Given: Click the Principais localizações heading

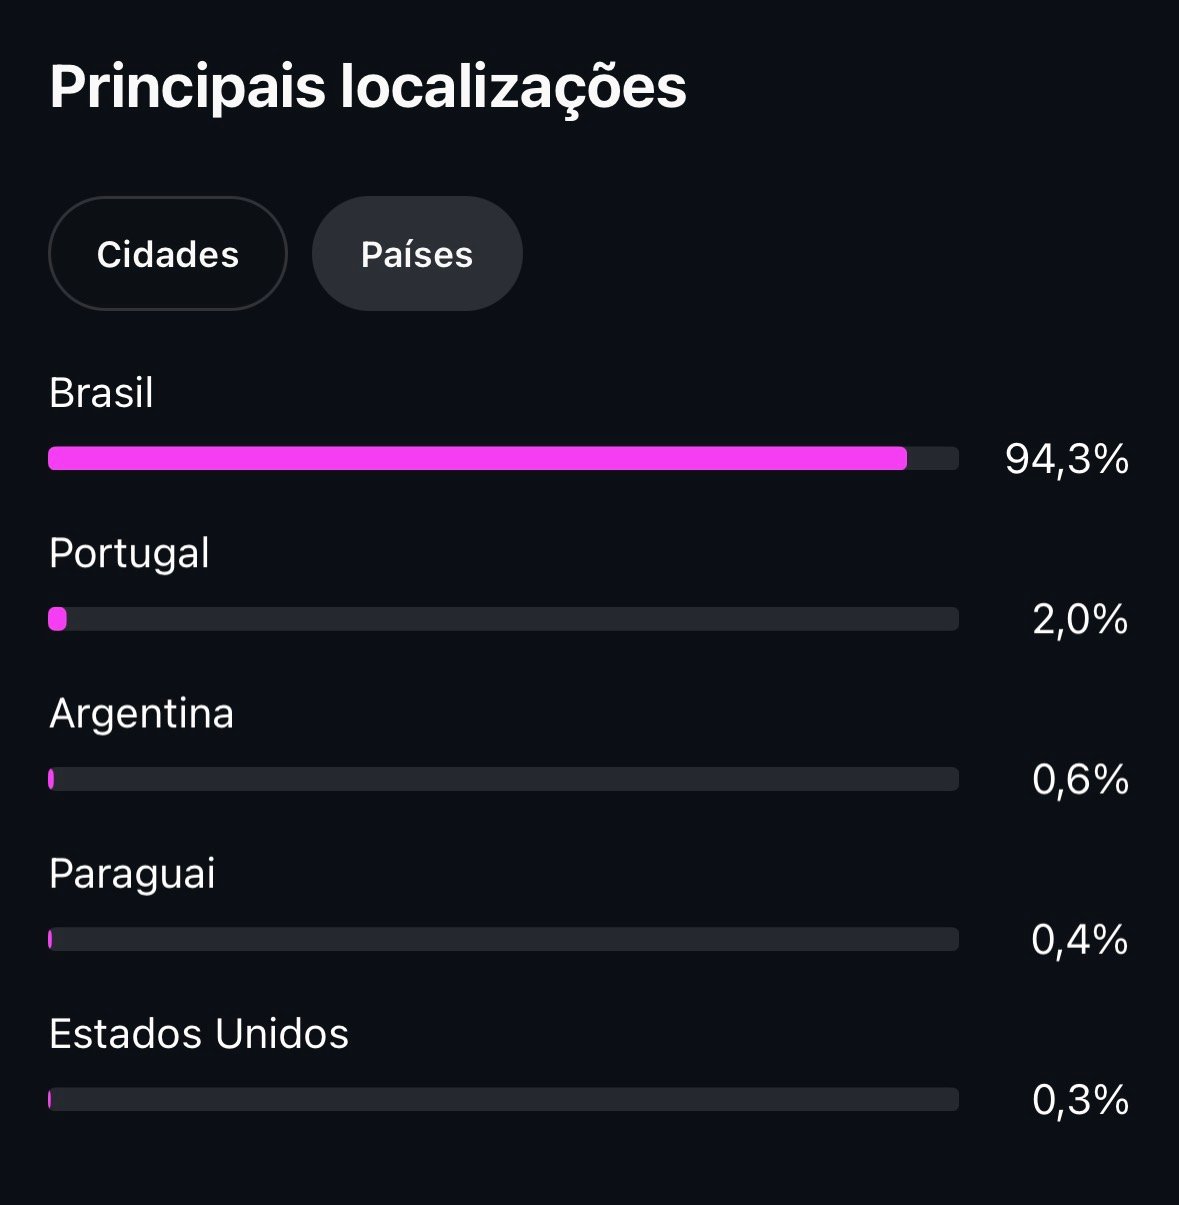Looking at the screenshot, I should click(x=368, y=87).
